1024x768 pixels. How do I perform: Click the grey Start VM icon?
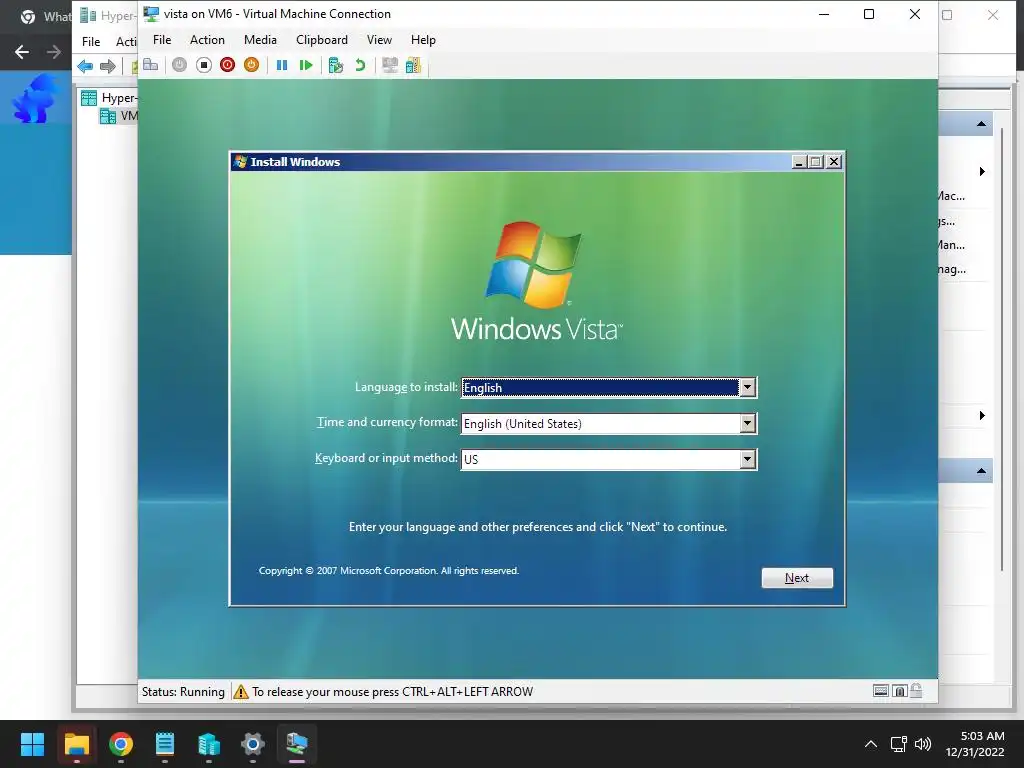click(180, 65)
